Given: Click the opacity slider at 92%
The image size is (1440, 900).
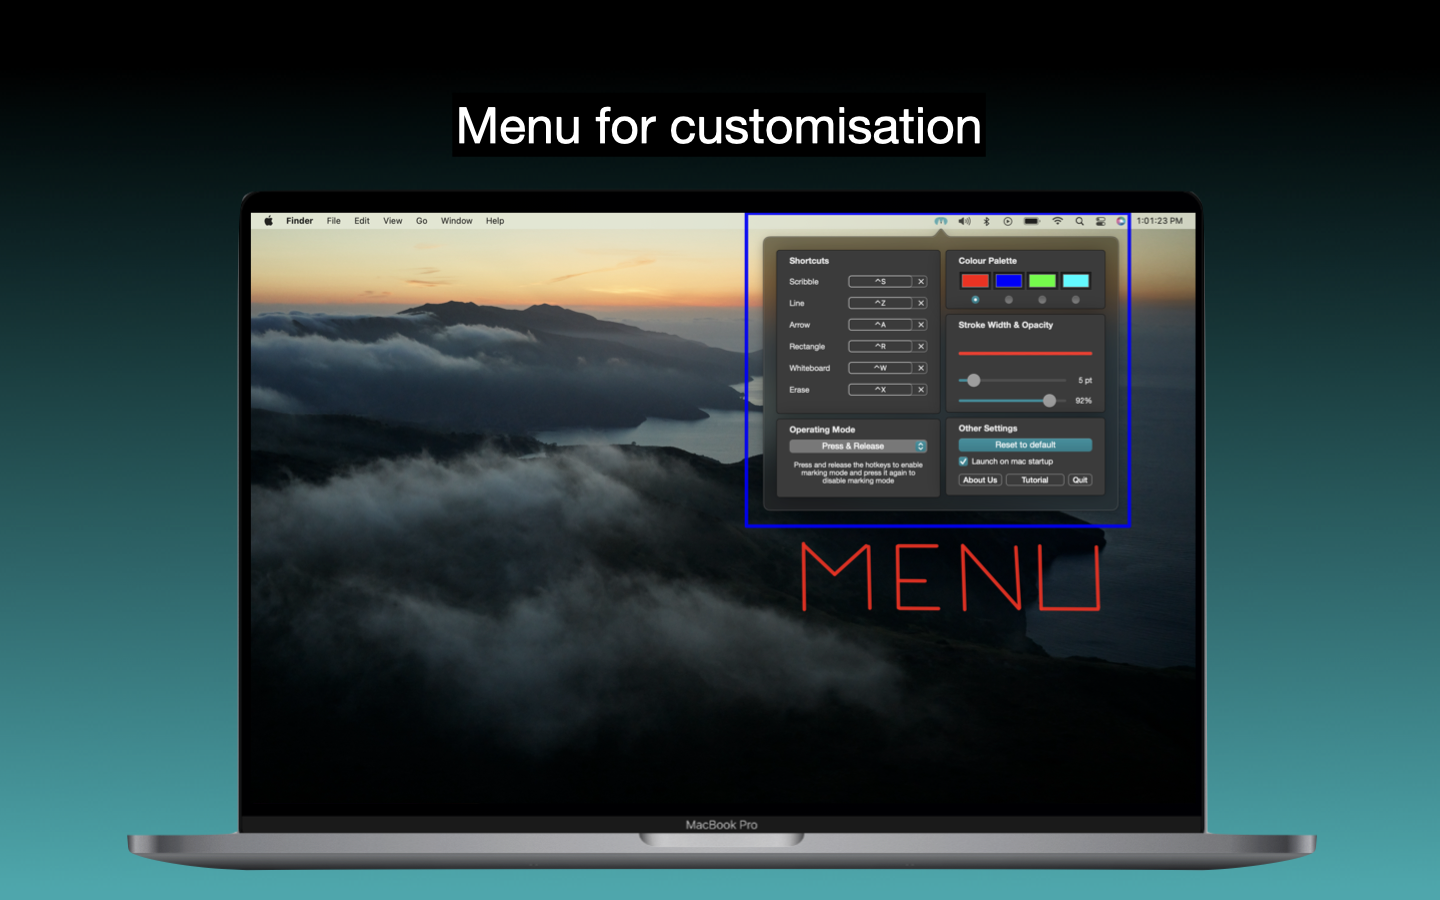Looking at the screenshot, I should (1049, 400).
